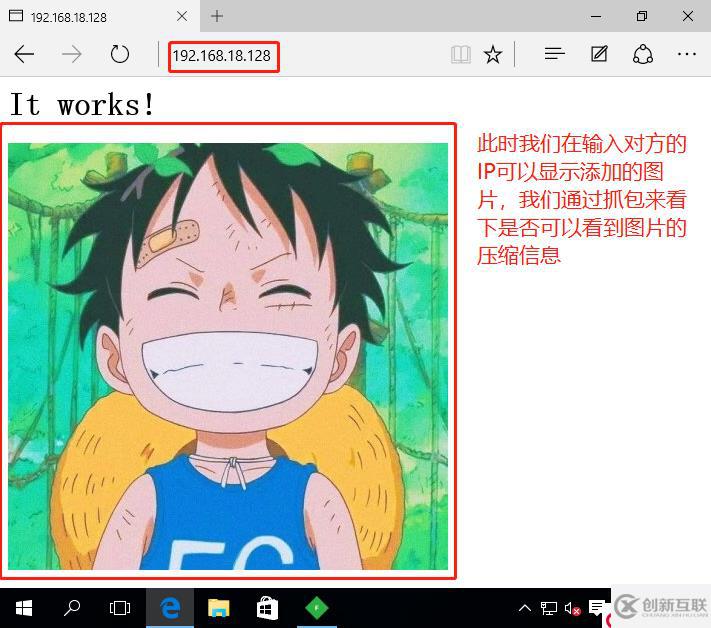Open the Windows Start menu

(24, 608)
